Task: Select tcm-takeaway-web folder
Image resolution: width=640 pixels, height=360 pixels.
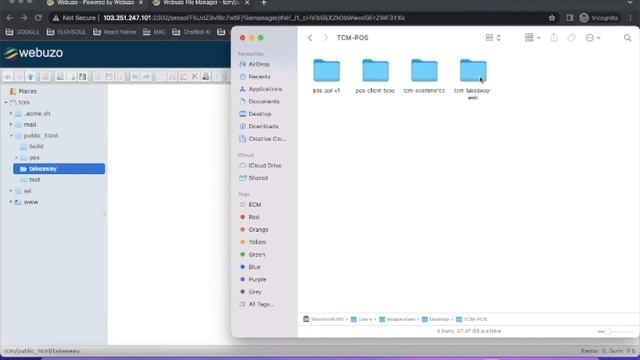Action: pos(473,79)
